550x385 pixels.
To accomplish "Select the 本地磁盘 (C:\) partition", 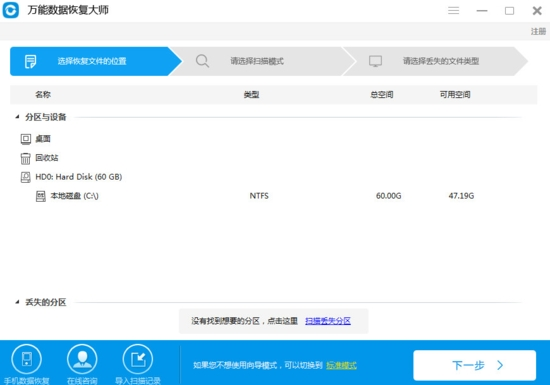I will coord(74,196).
